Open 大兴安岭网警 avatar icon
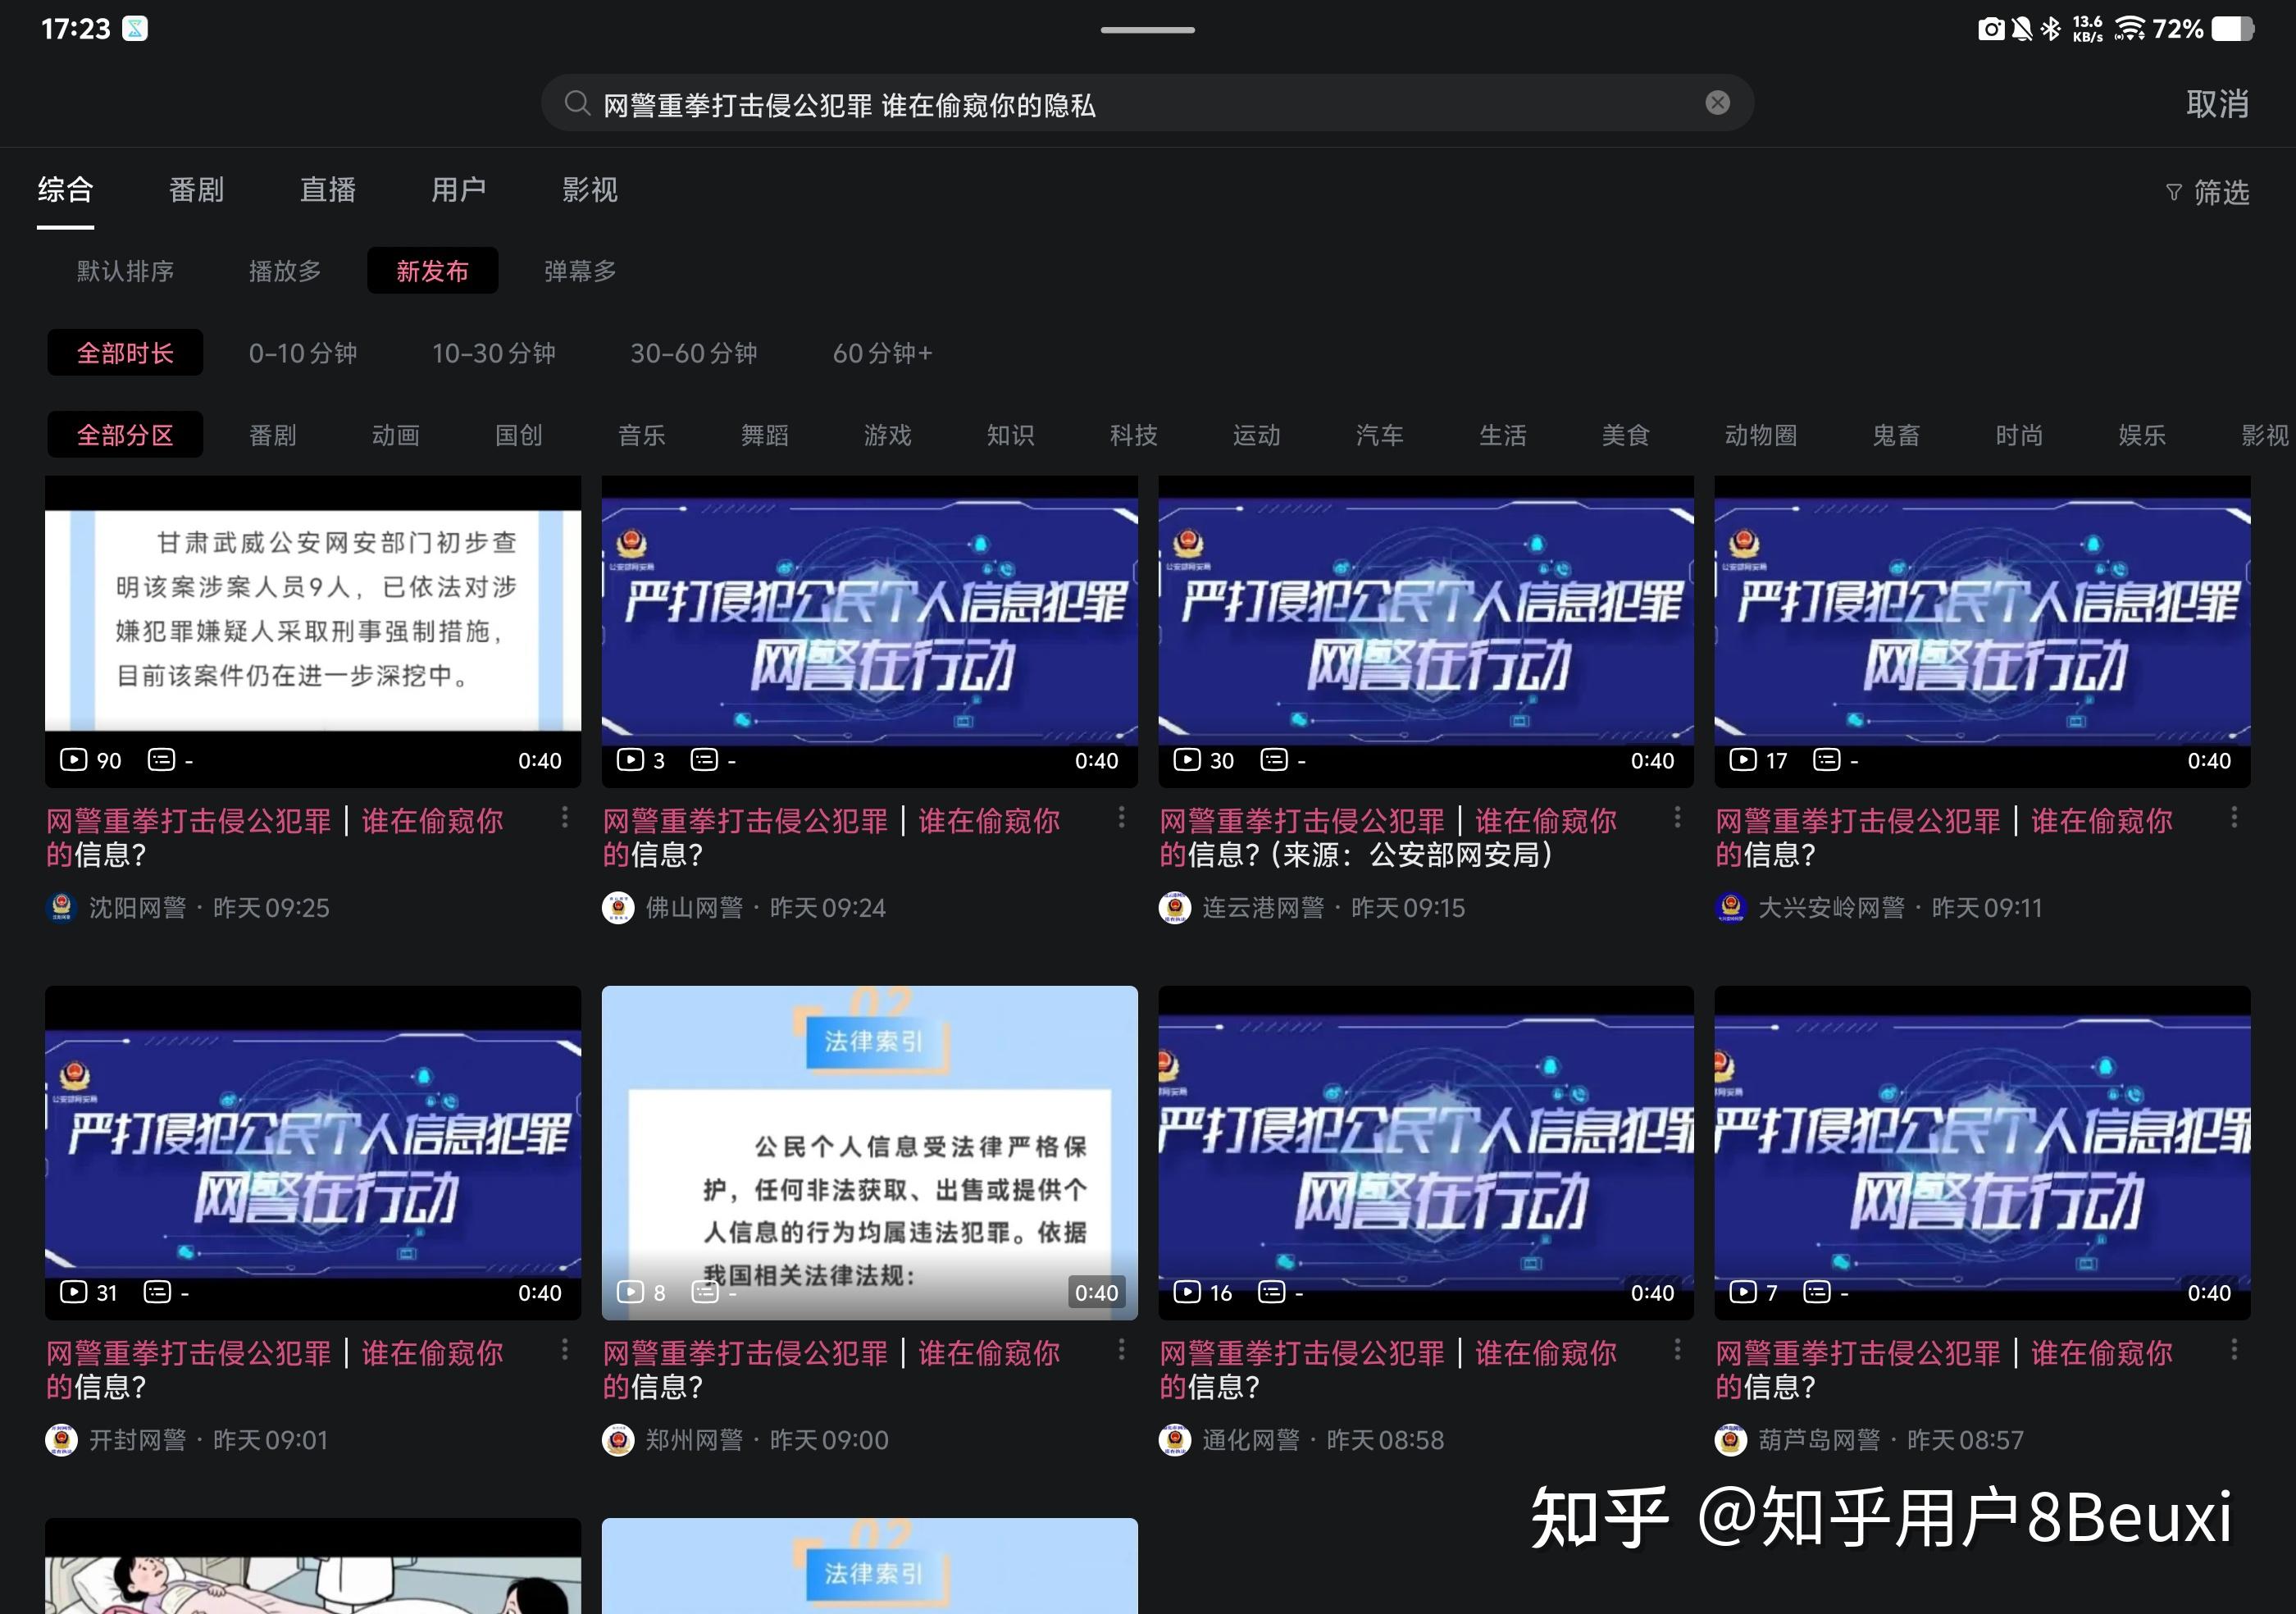Screen dimensions: 2296x1614 [1731, 907]
